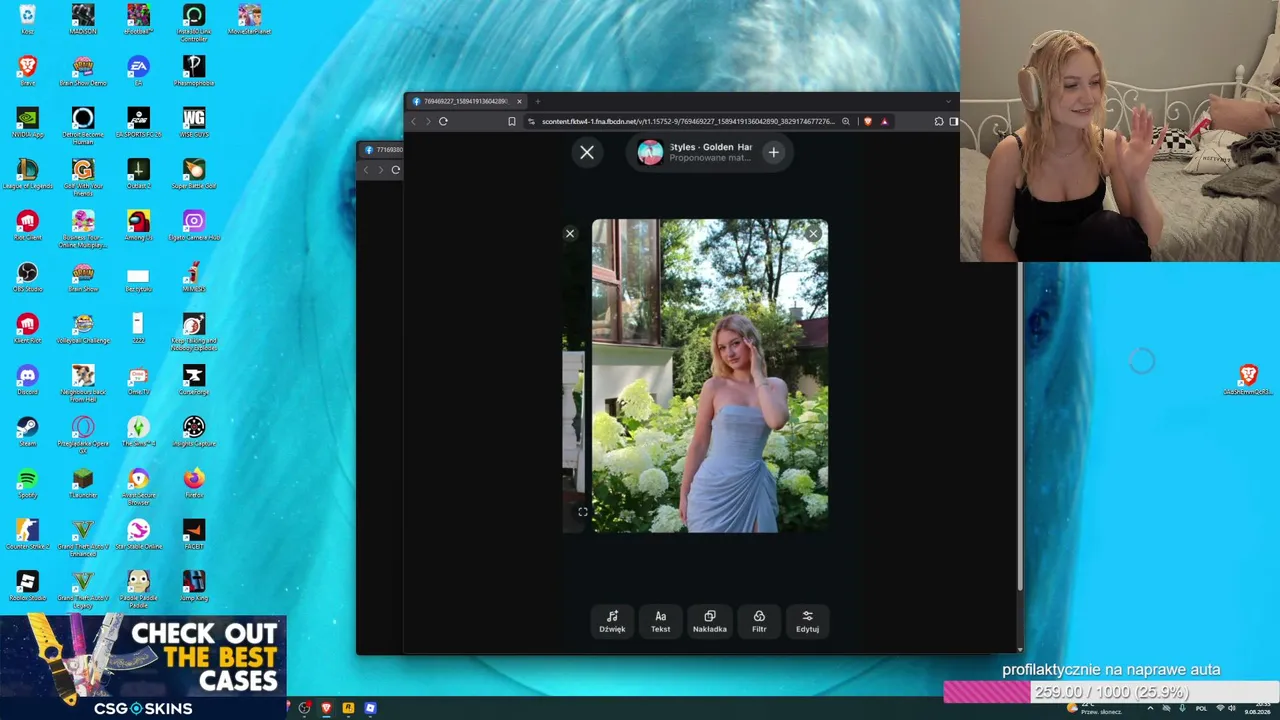Launch TLauncher Minecraft shortcut
Screen dimensions: 1280x720
click(83, 483)
